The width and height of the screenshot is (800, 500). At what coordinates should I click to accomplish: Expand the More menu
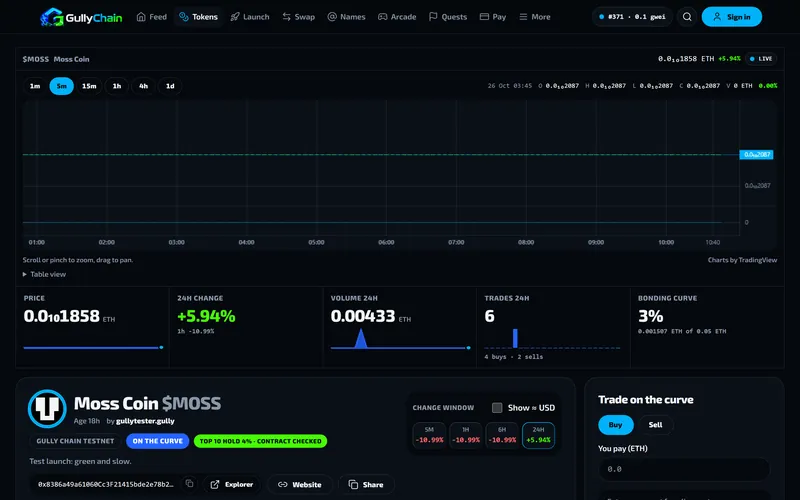(535, 17)
